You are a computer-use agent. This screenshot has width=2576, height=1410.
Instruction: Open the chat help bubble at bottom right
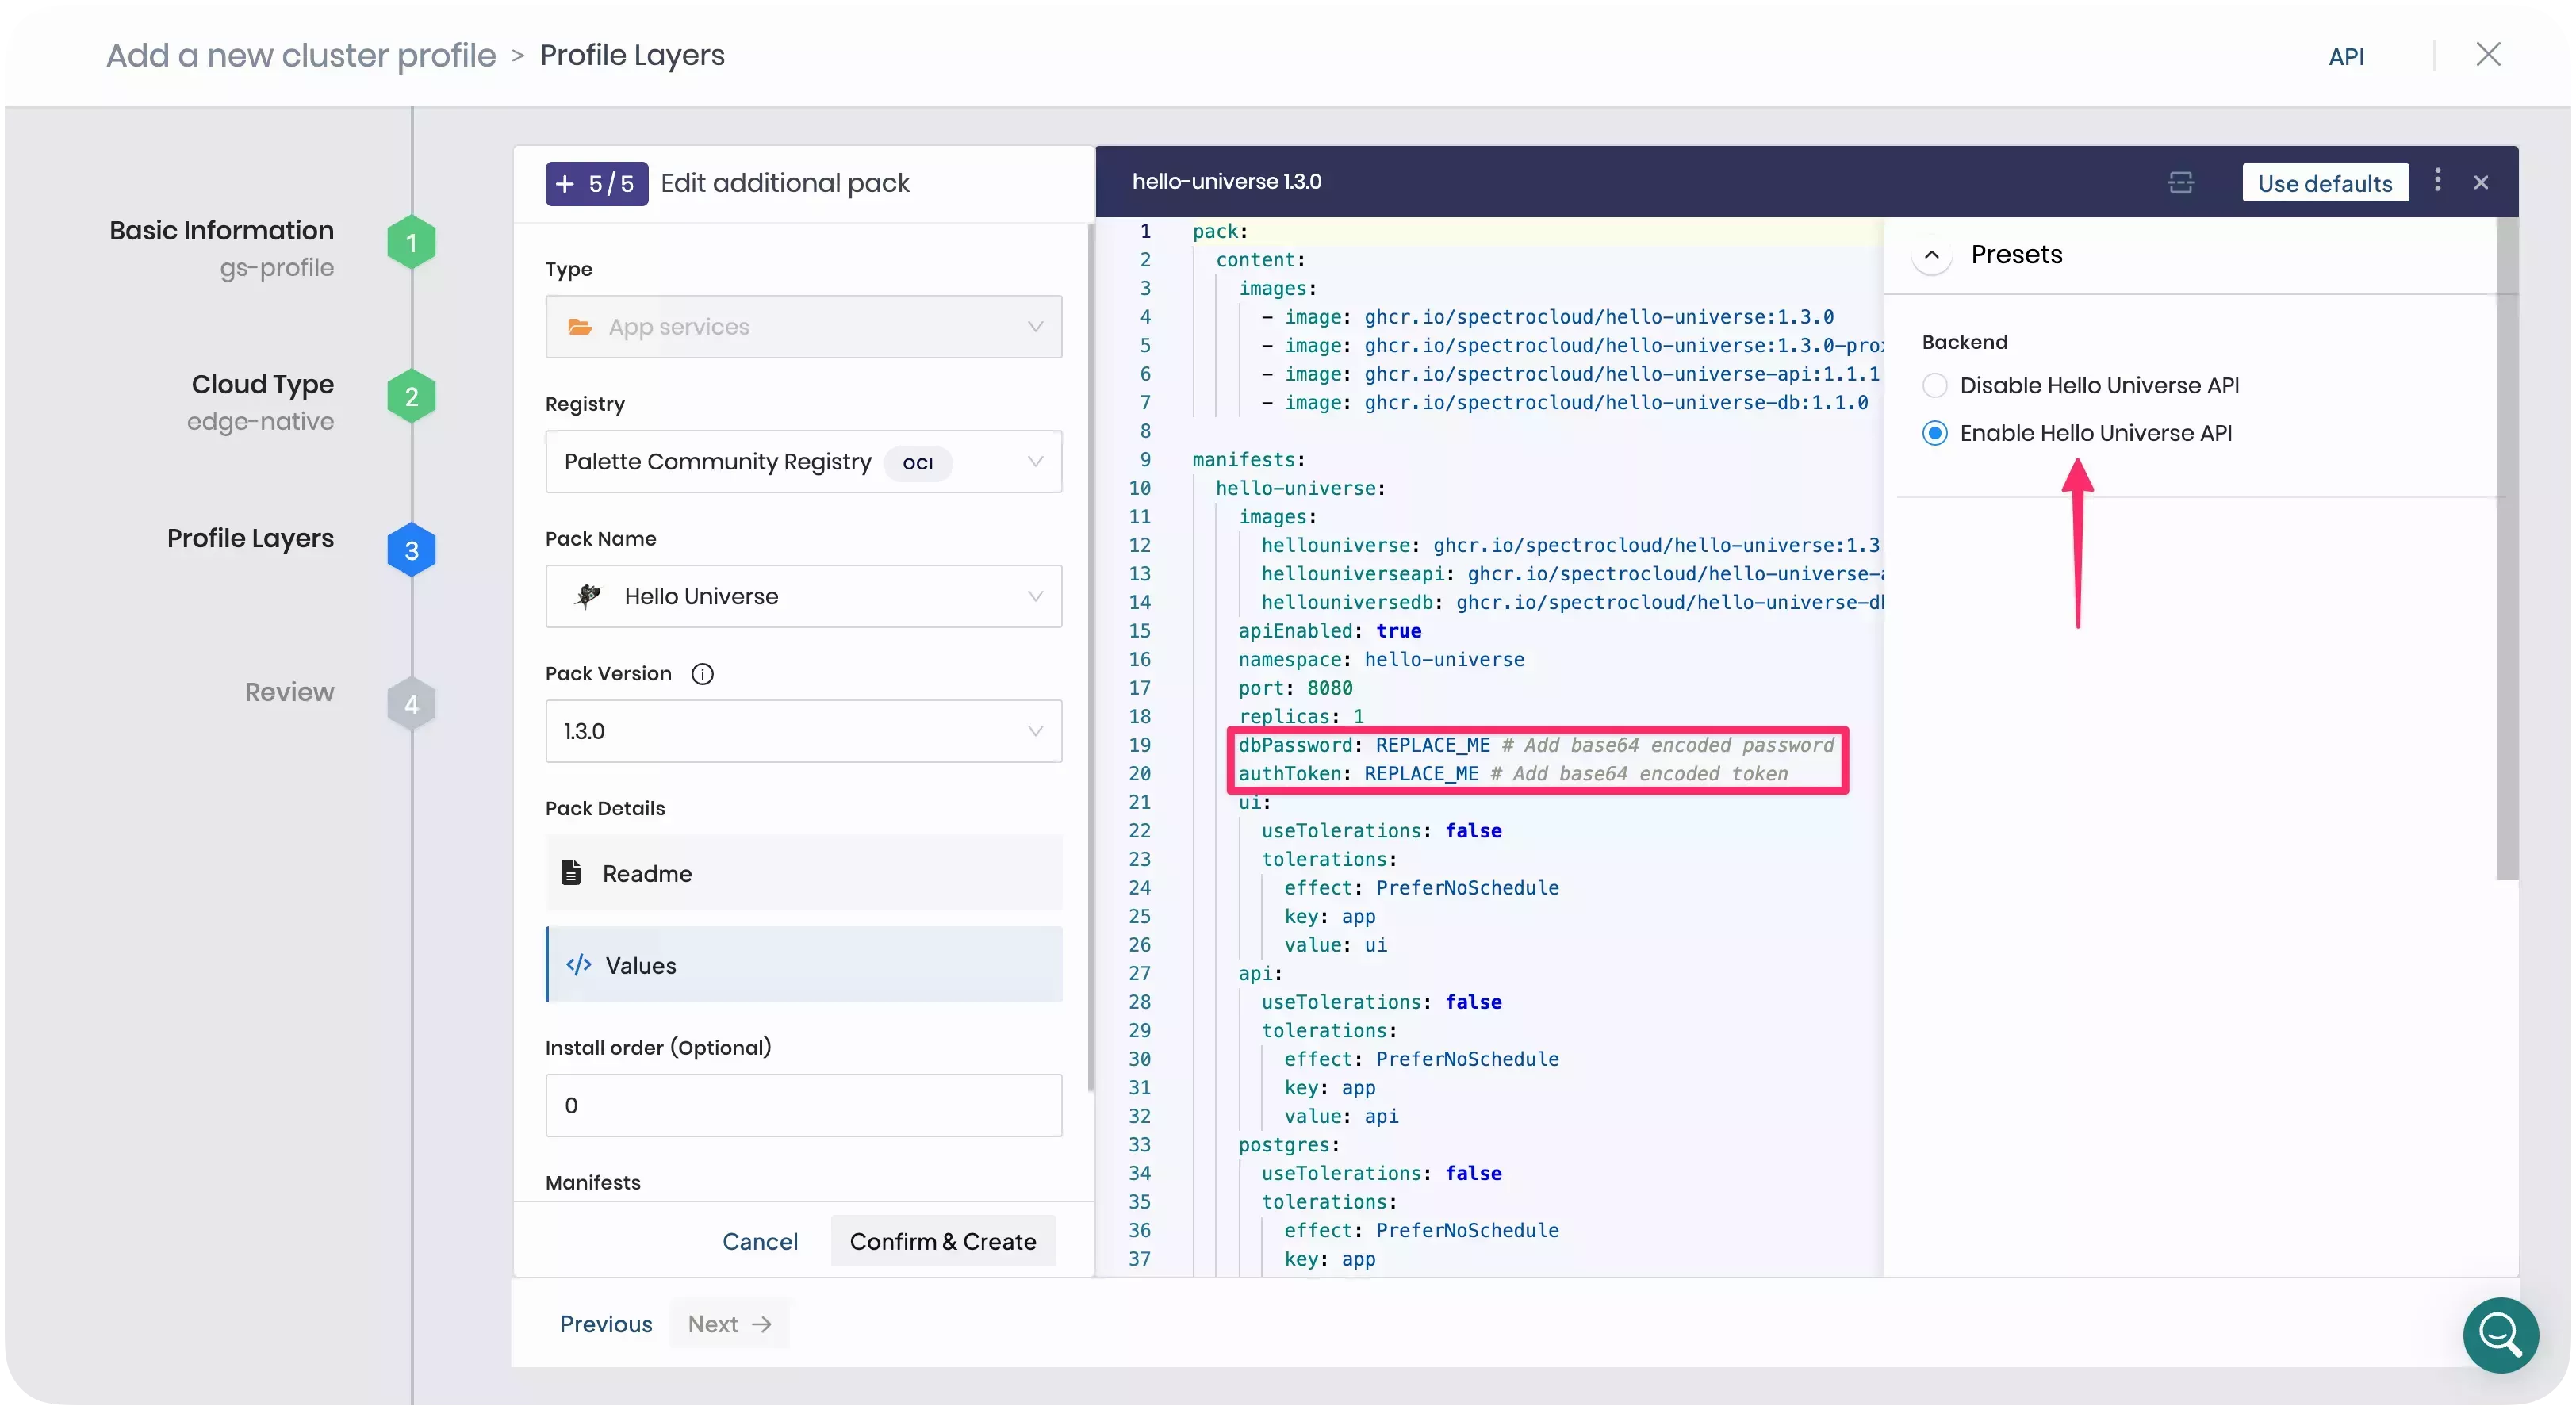point(2499,1335)
